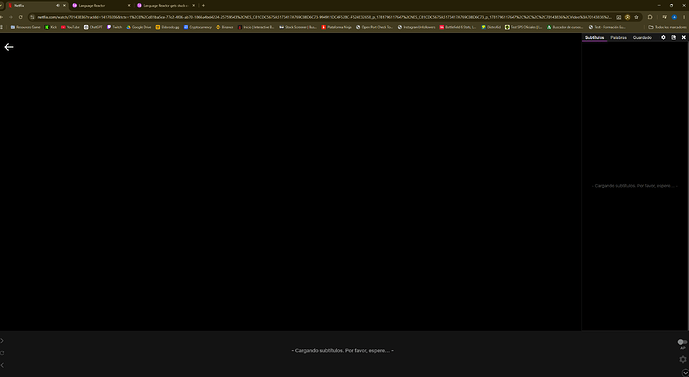Click side panel 'Cargando subtítulos' message
Image resolution: width=689 pixels, height=377 pixels.
[x=635, y=186]
